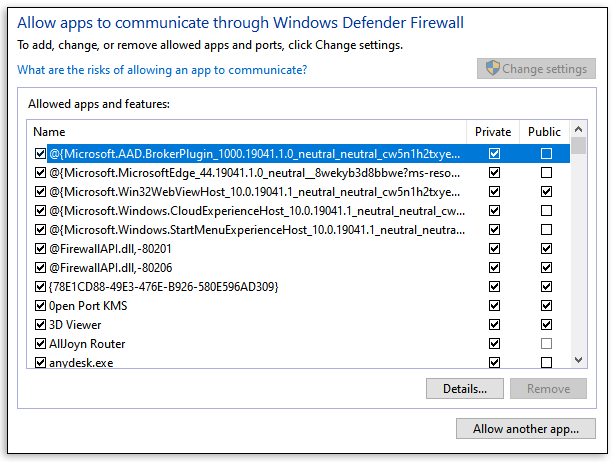Open Details for the selected app
Screen dimensions: 616x462
pos(464,389)
